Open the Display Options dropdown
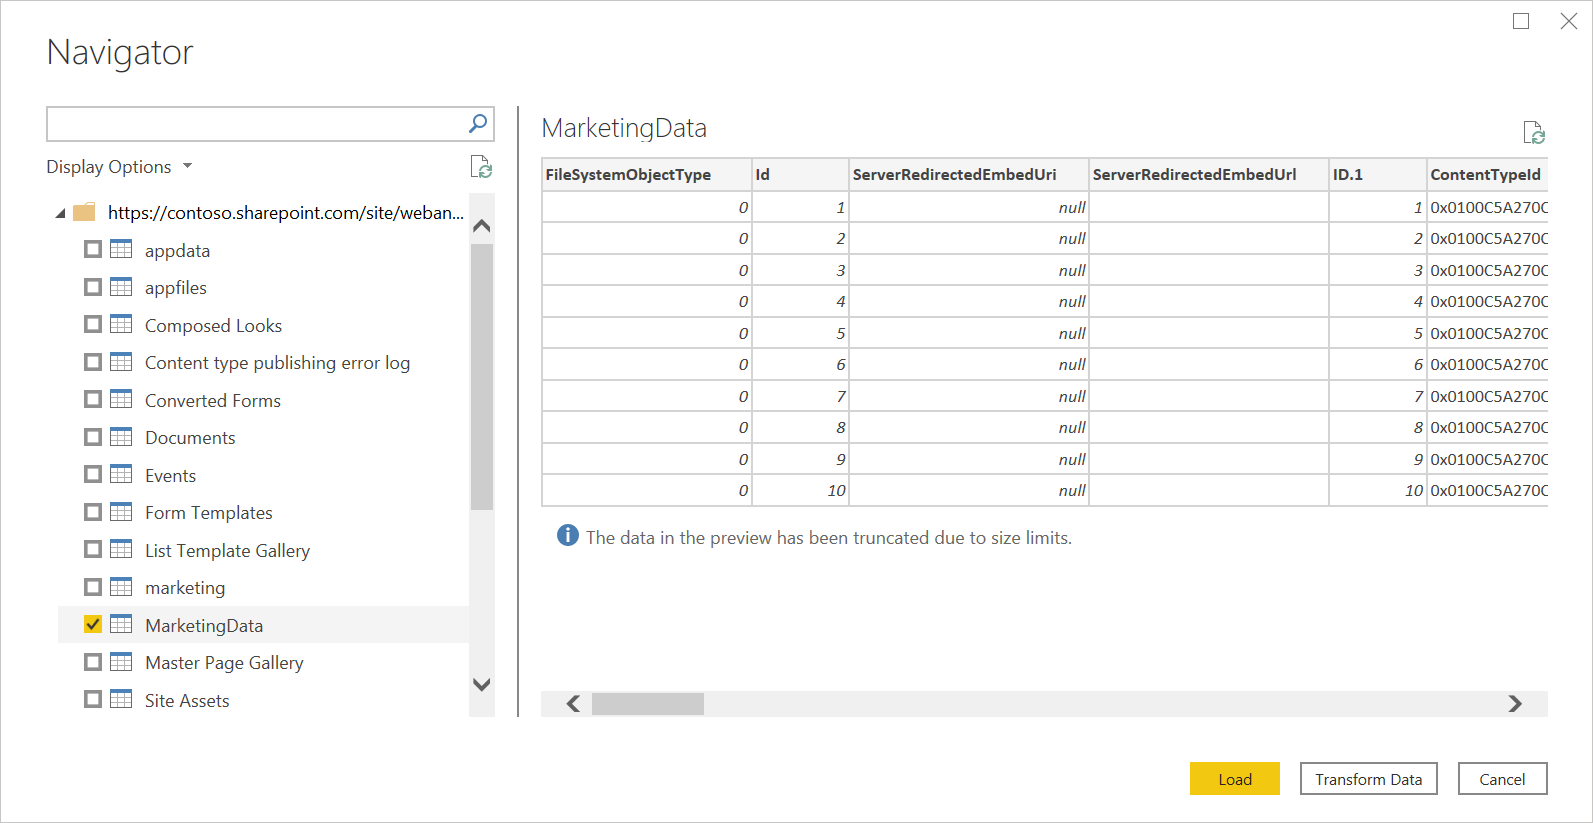 (x=119, y=167)
